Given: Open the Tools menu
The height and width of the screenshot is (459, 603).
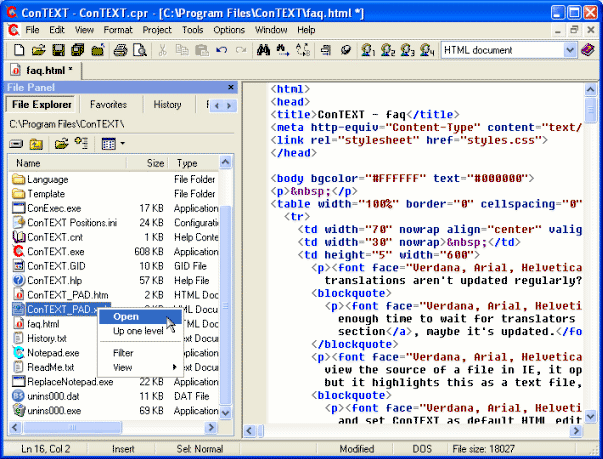Looking at the screenshot, I should [193, 30].
